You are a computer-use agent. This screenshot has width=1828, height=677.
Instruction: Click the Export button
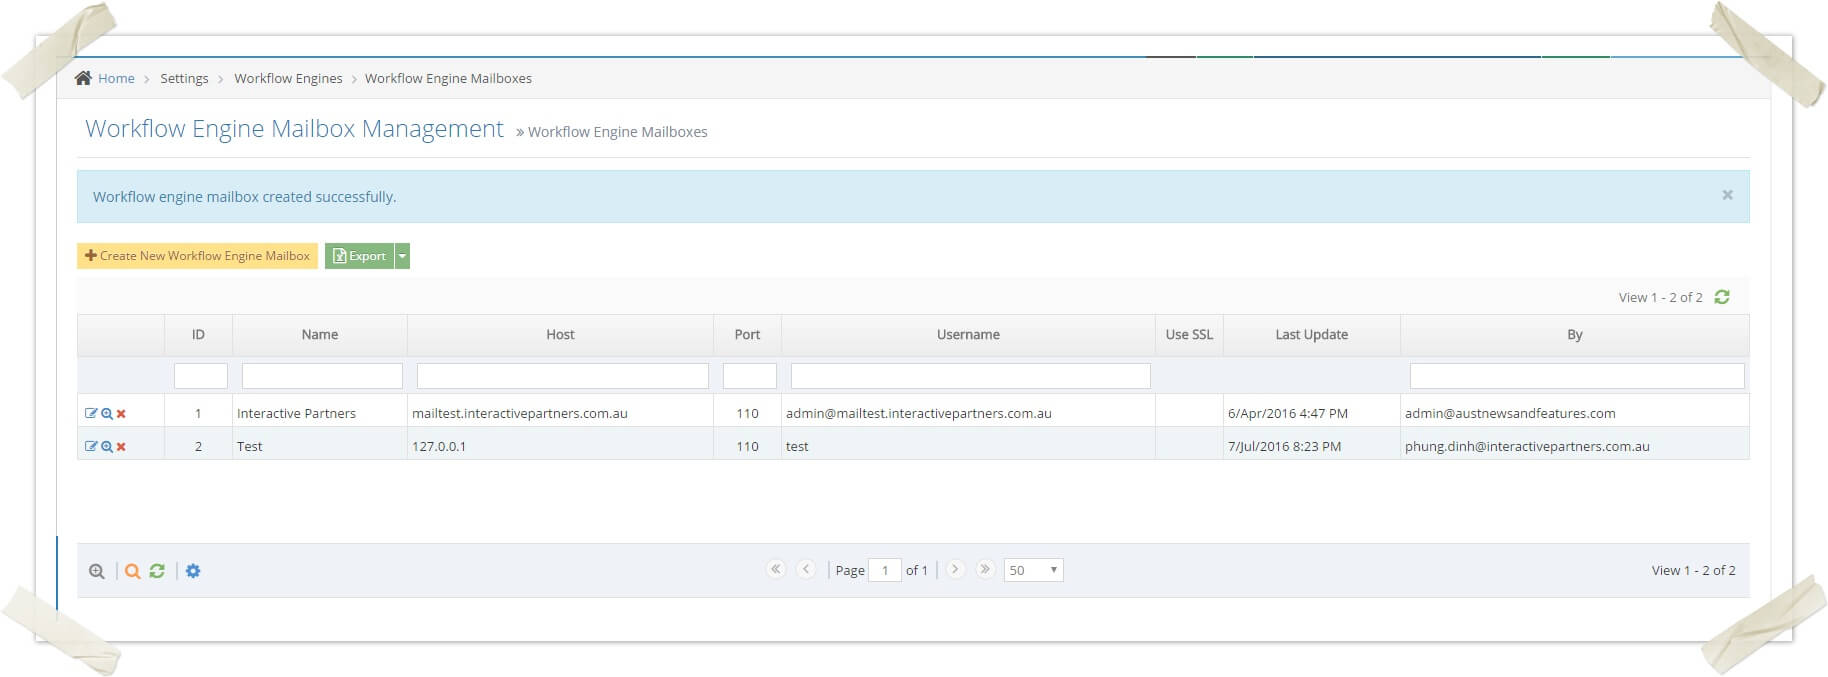tap(359, 256)
